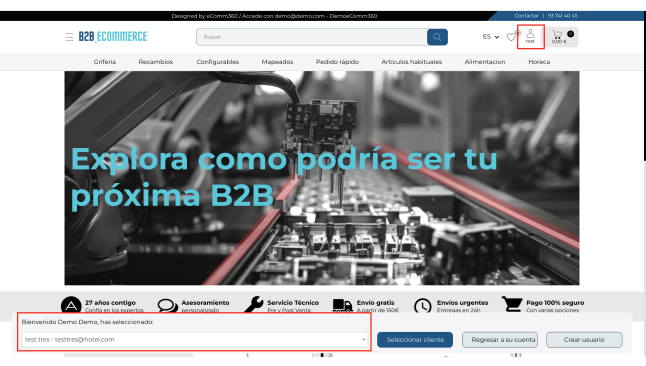Click the Envío gratis truck icon
The width and height of the screenshot is (646, 366).
[x=342, y=305]
